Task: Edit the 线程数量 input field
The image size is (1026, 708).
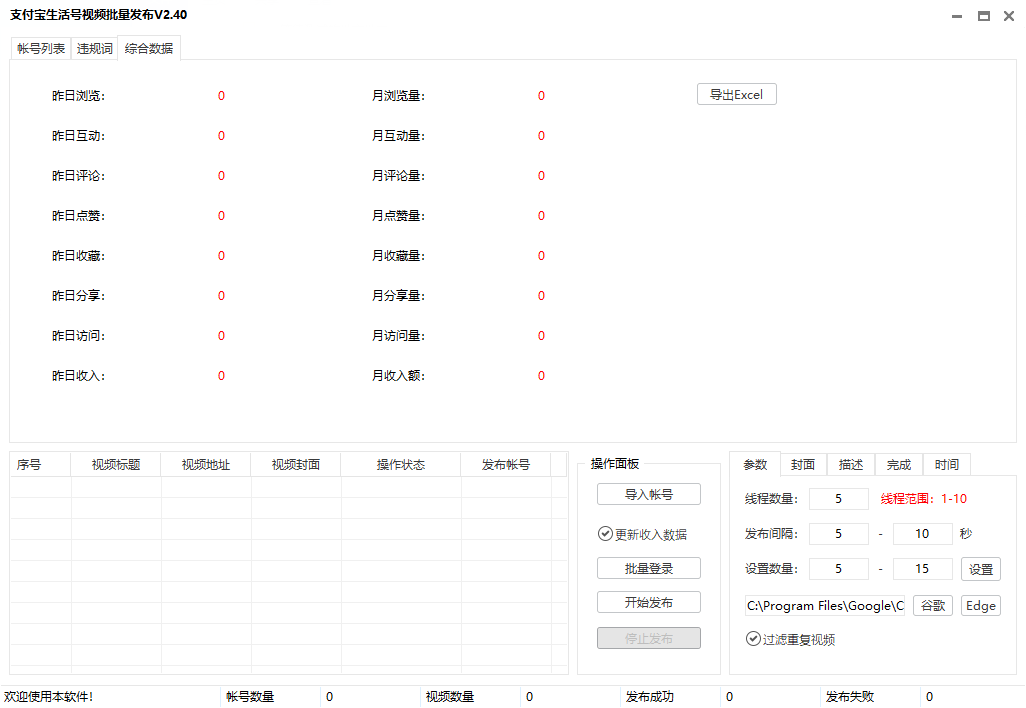Action: coord(838,499)
